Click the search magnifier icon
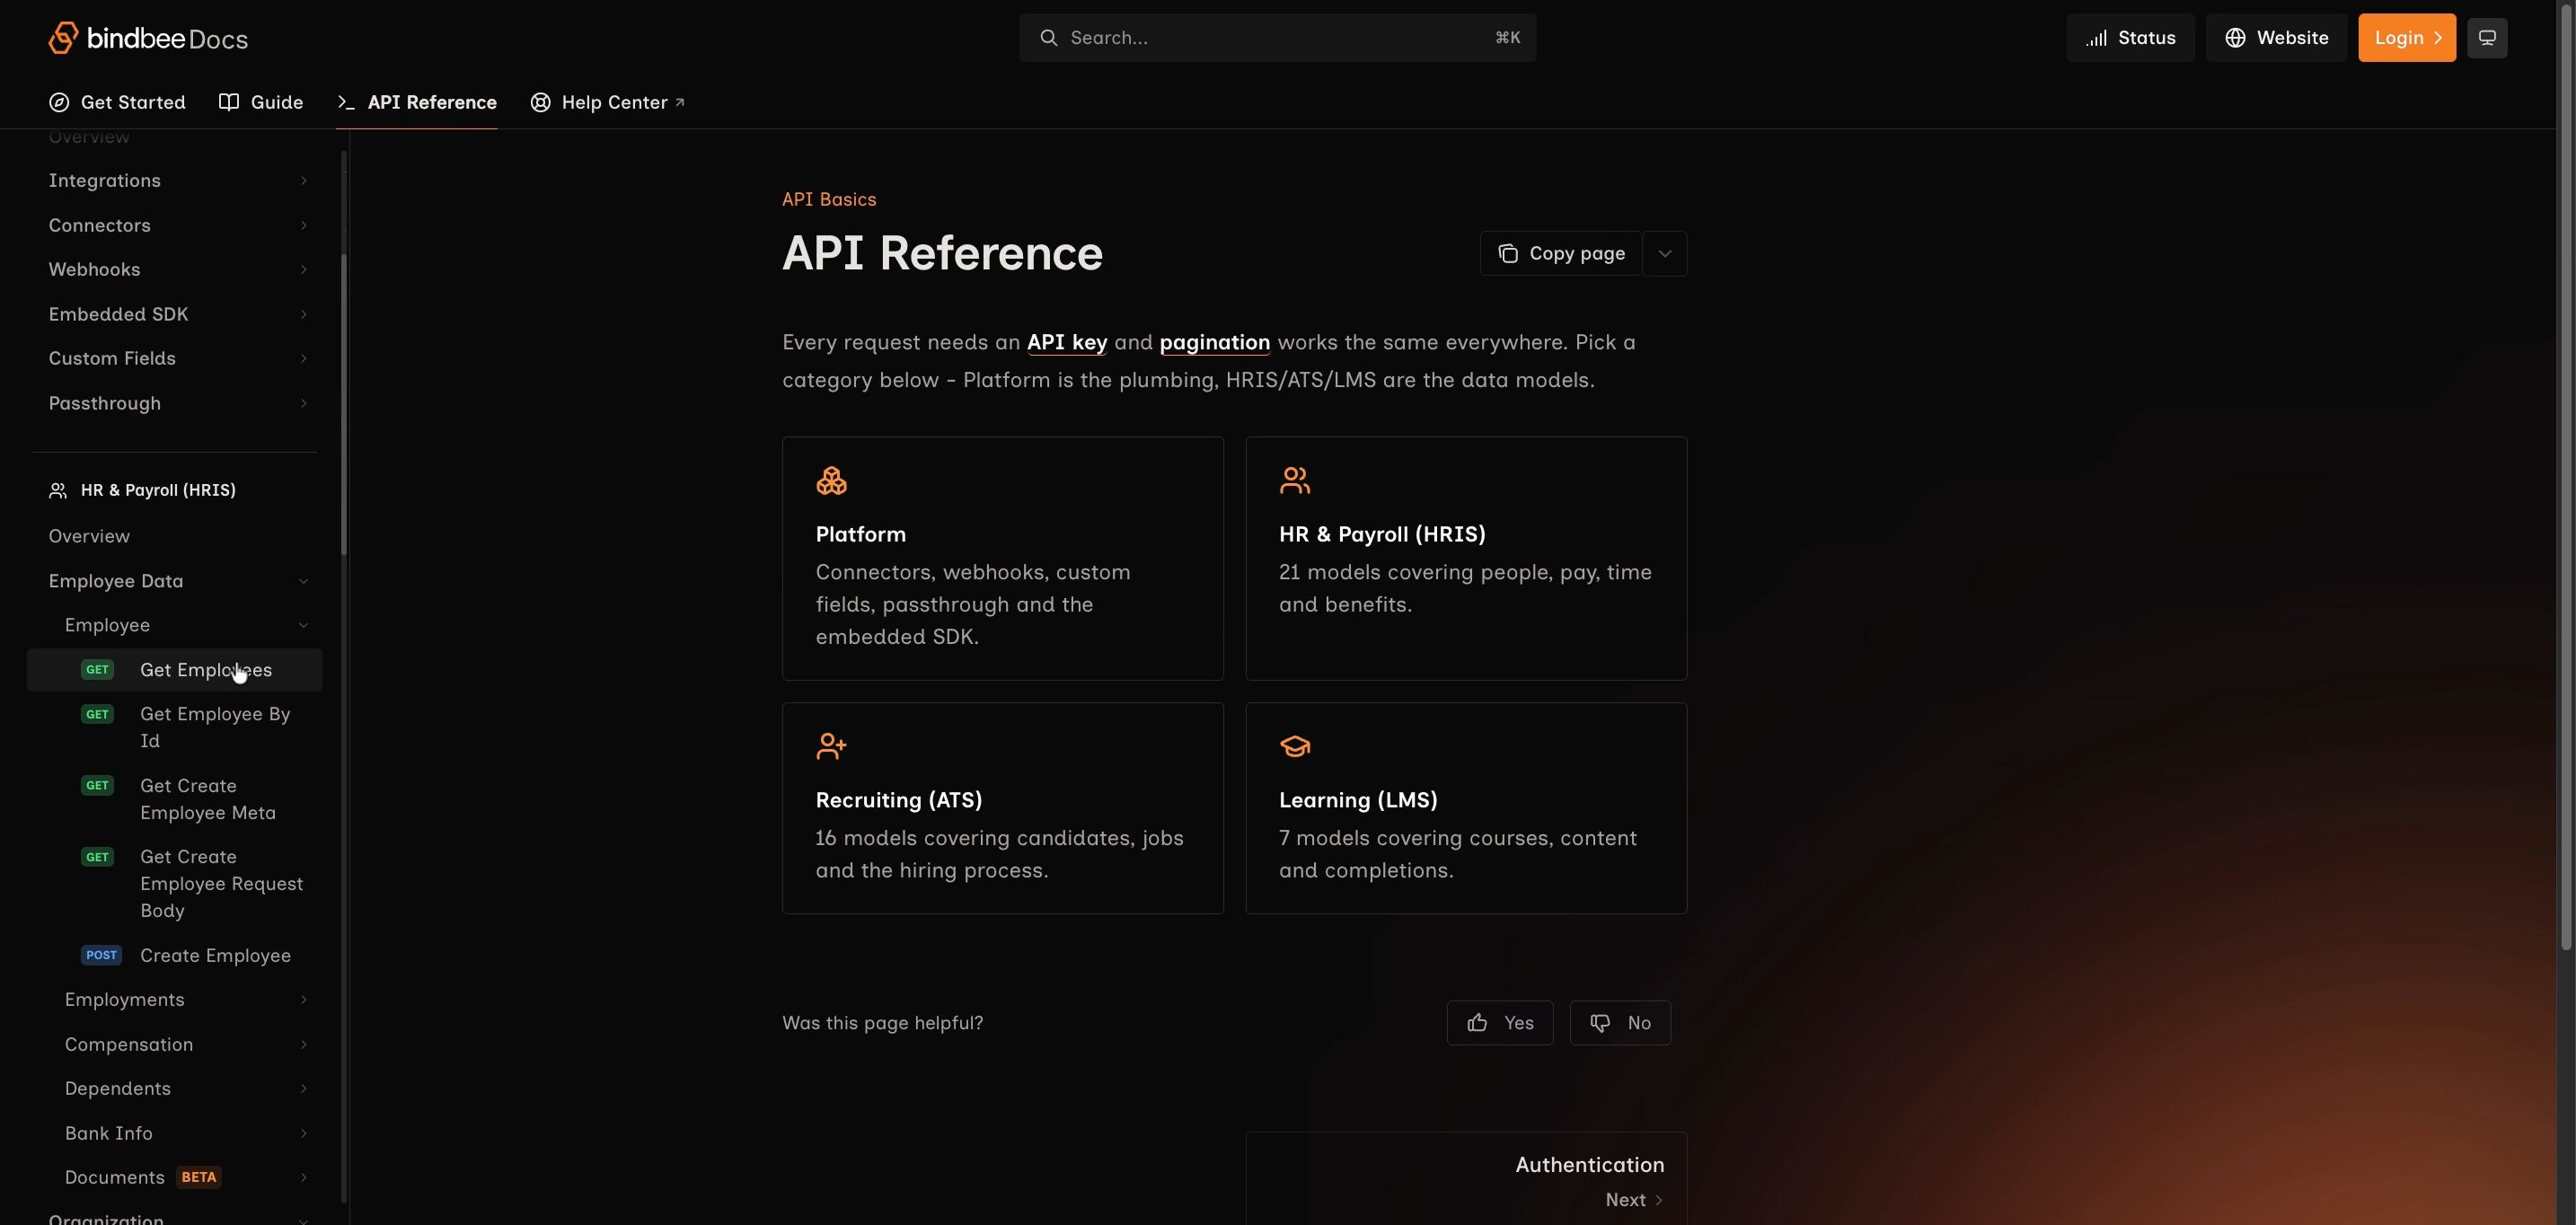This screenshot has height=1225, width=2576. pos(1048,38)
